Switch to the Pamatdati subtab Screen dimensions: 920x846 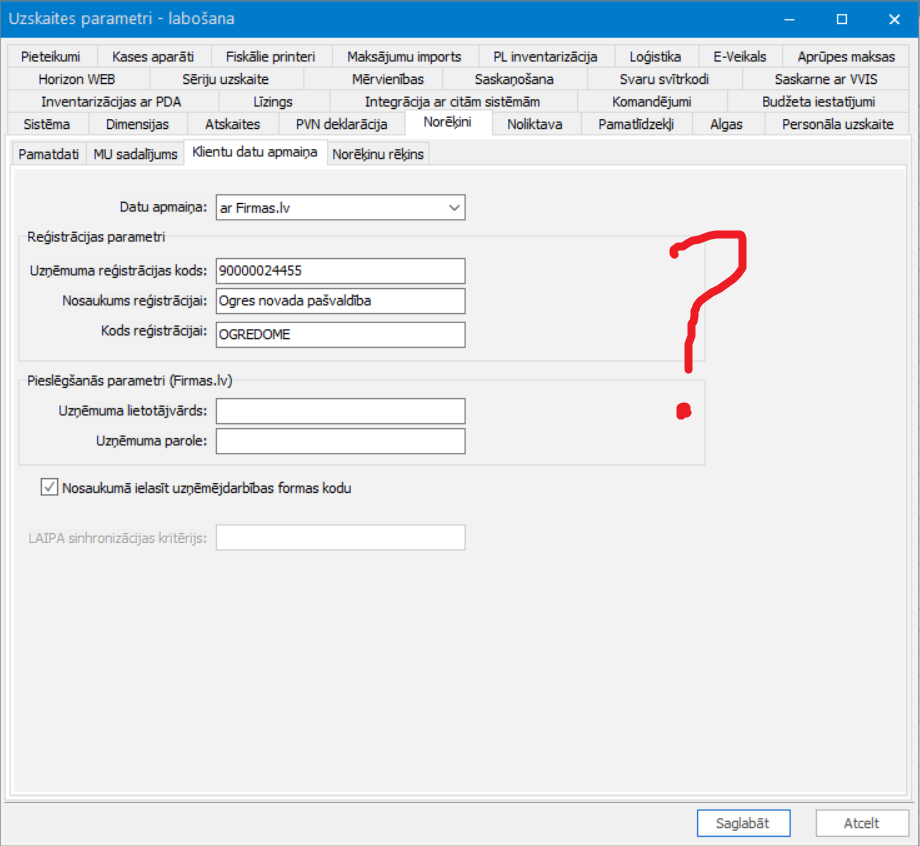click(x=49, y=154)
